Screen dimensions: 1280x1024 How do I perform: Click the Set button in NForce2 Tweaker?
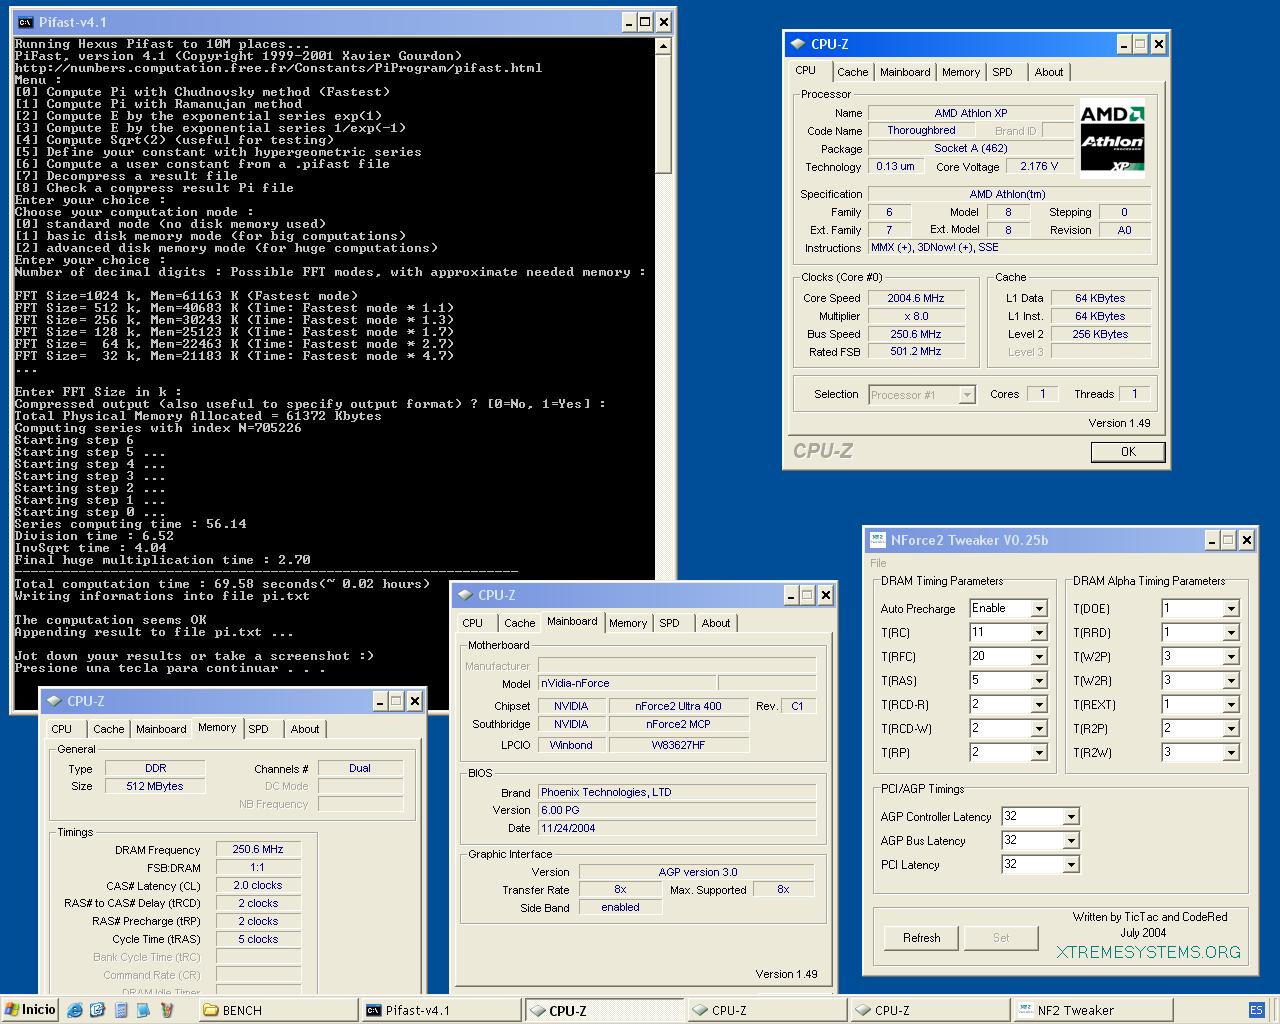1001,938
